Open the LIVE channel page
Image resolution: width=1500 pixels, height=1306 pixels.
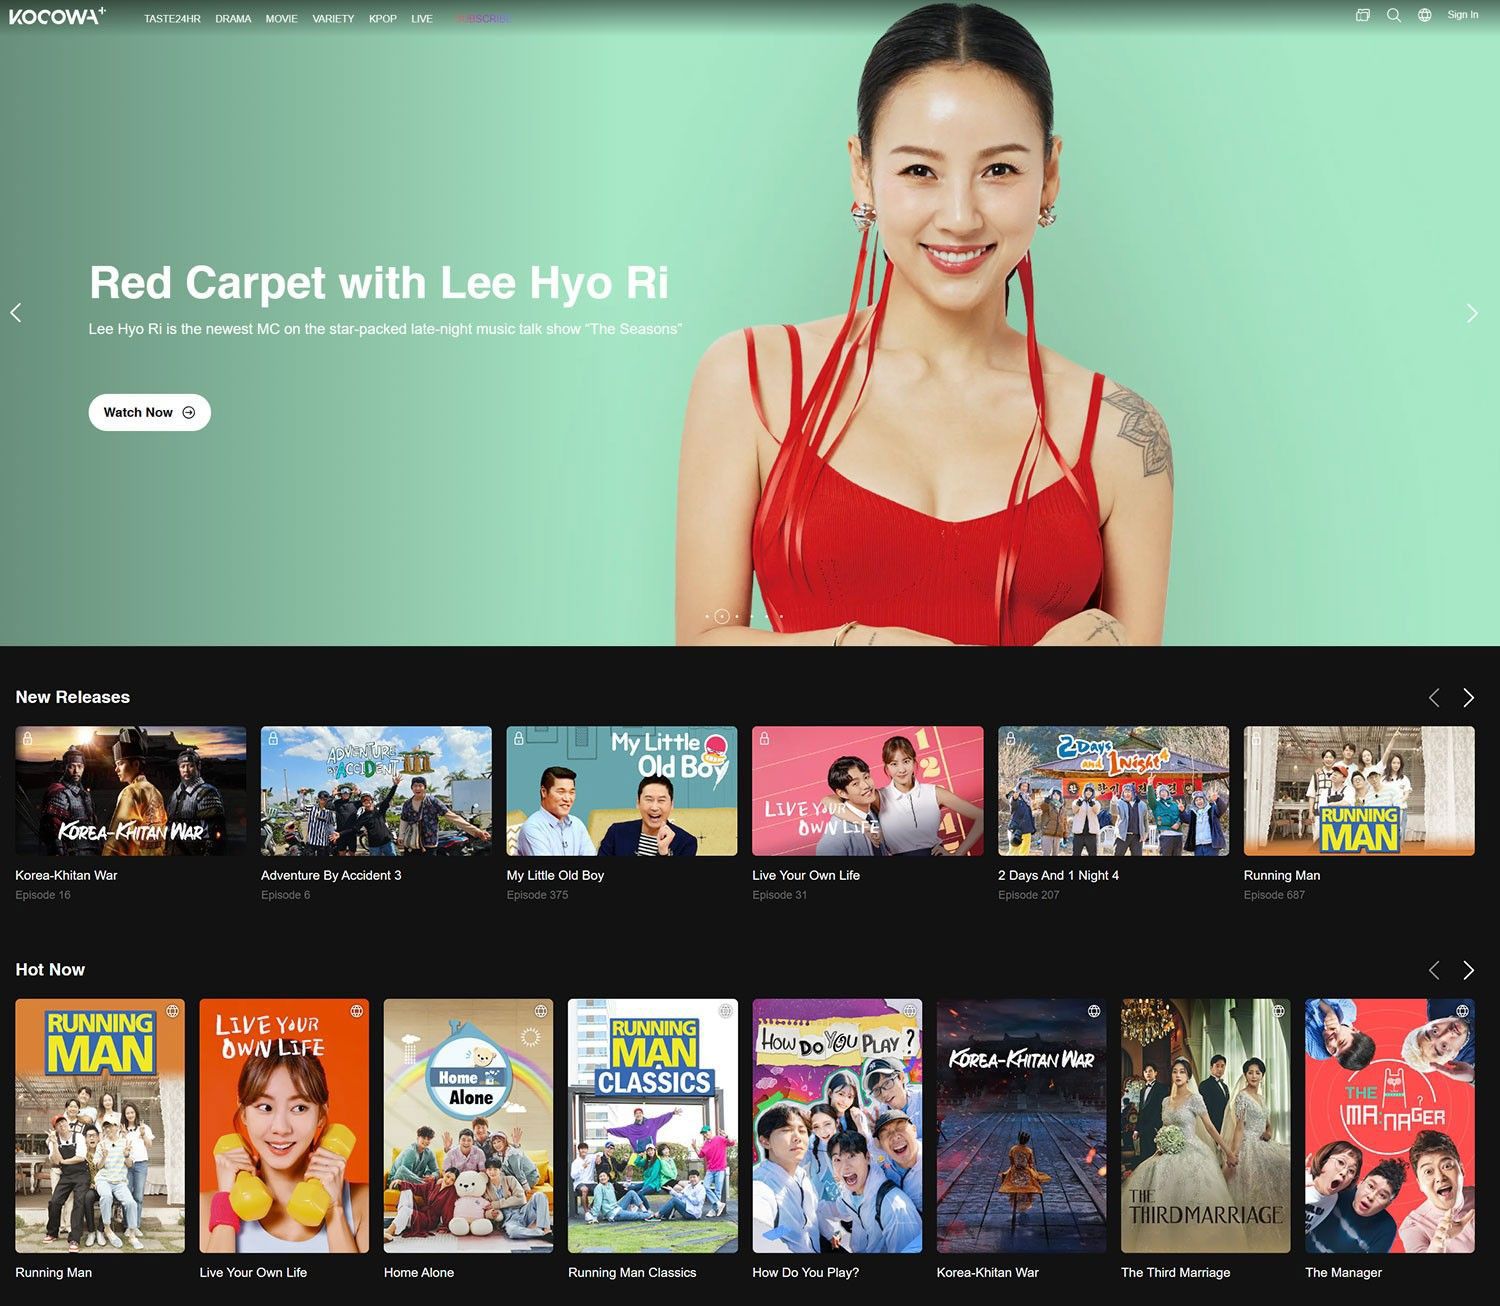click(x=422, y=19)
